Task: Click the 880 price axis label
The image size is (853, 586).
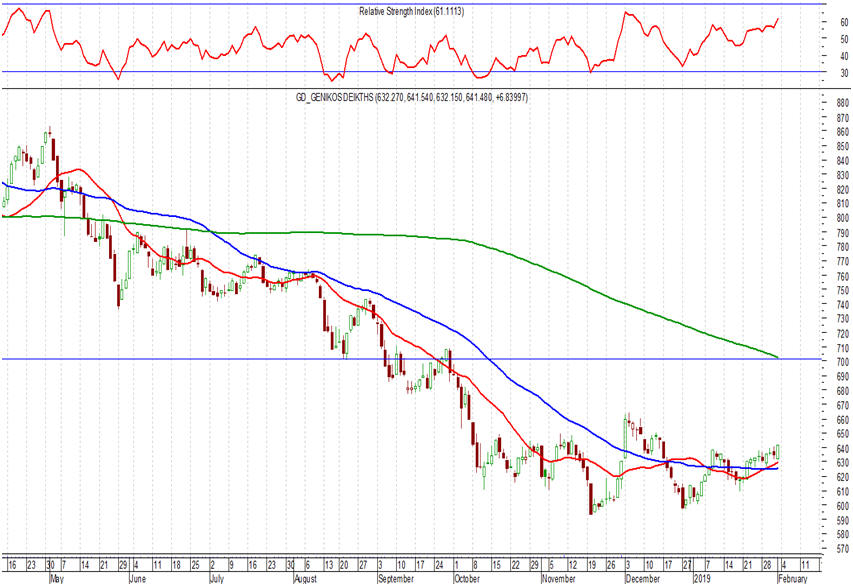Action: tap(843, 103)
